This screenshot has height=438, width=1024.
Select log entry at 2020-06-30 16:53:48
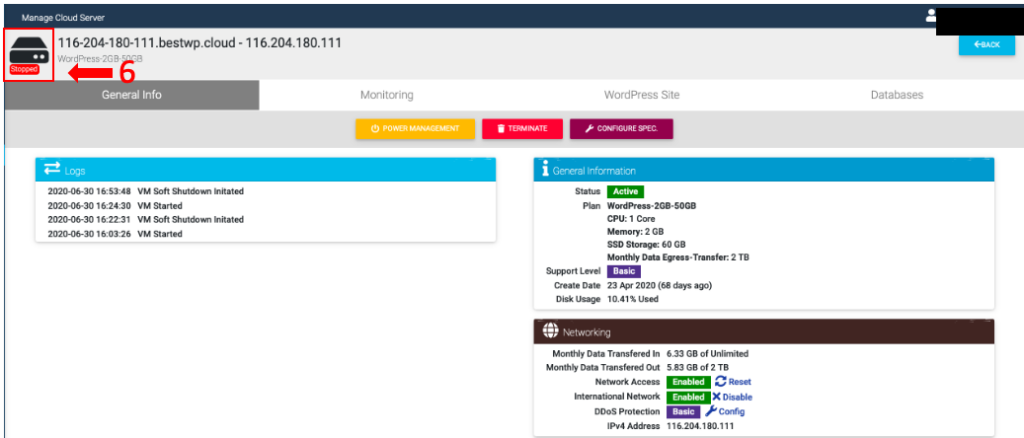tap(146, 192)
